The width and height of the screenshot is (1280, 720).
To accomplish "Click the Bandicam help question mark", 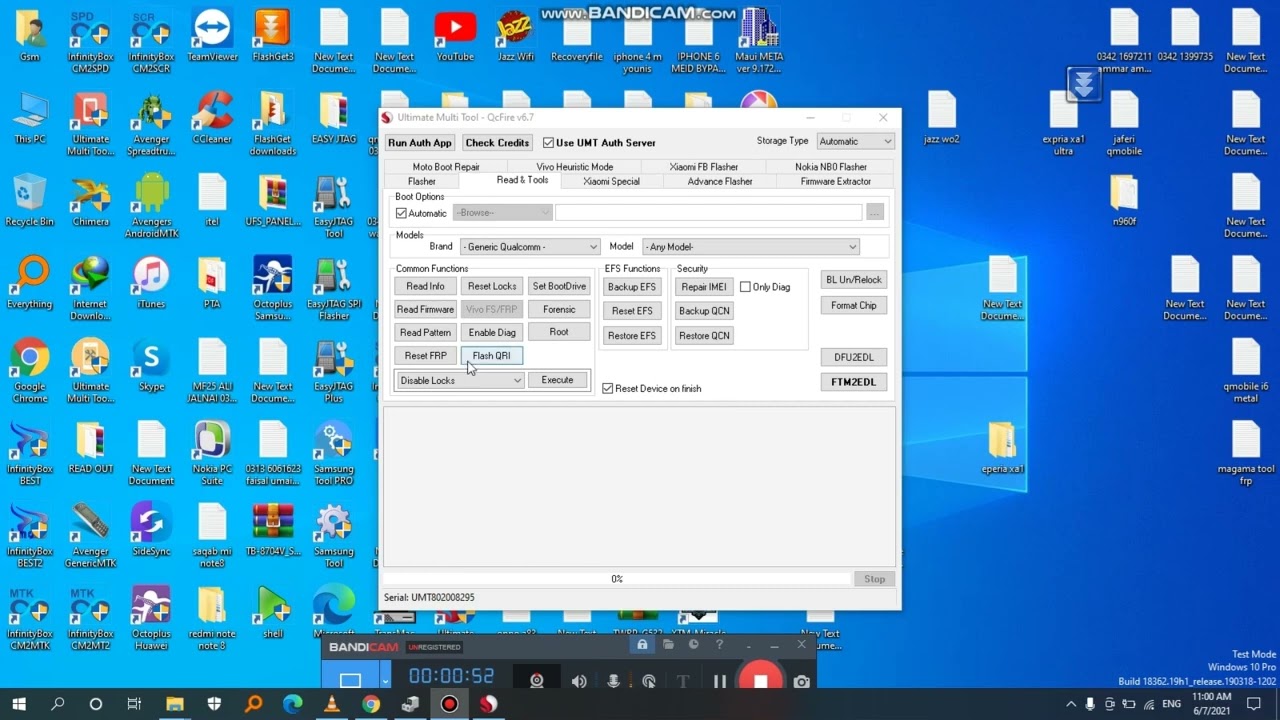I will point(719,645).
